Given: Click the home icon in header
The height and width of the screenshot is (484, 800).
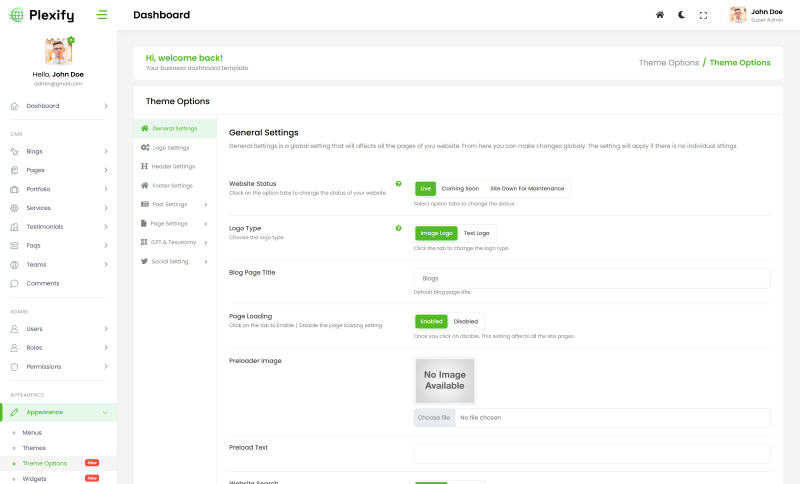Looking at the screenshot, I should pos(659,15).
